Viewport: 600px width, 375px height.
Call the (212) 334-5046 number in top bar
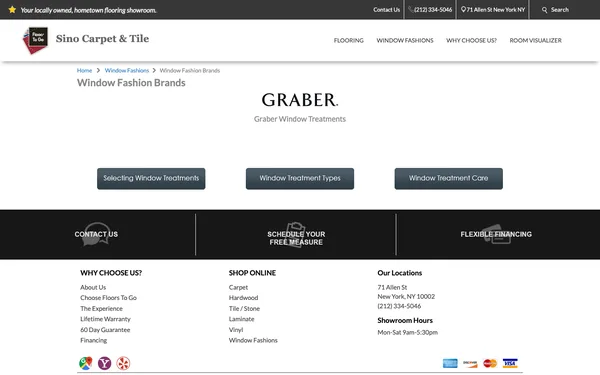(x=430, y=10)
